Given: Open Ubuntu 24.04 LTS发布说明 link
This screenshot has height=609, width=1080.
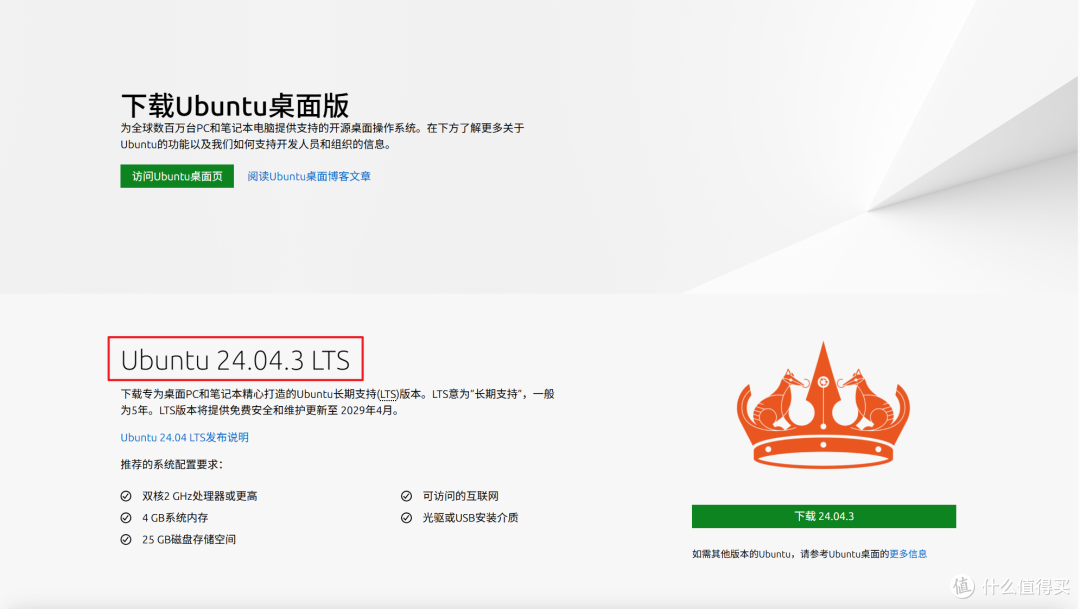Looking at the screenshot, I should [185, 437].
